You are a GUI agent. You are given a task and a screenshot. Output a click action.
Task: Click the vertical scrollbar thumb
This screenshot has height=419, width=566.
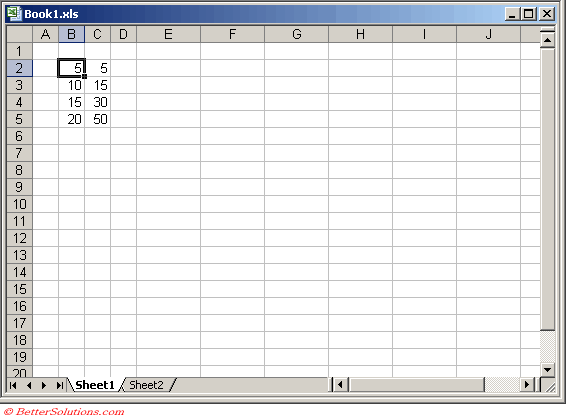click(x=547, y=189)
